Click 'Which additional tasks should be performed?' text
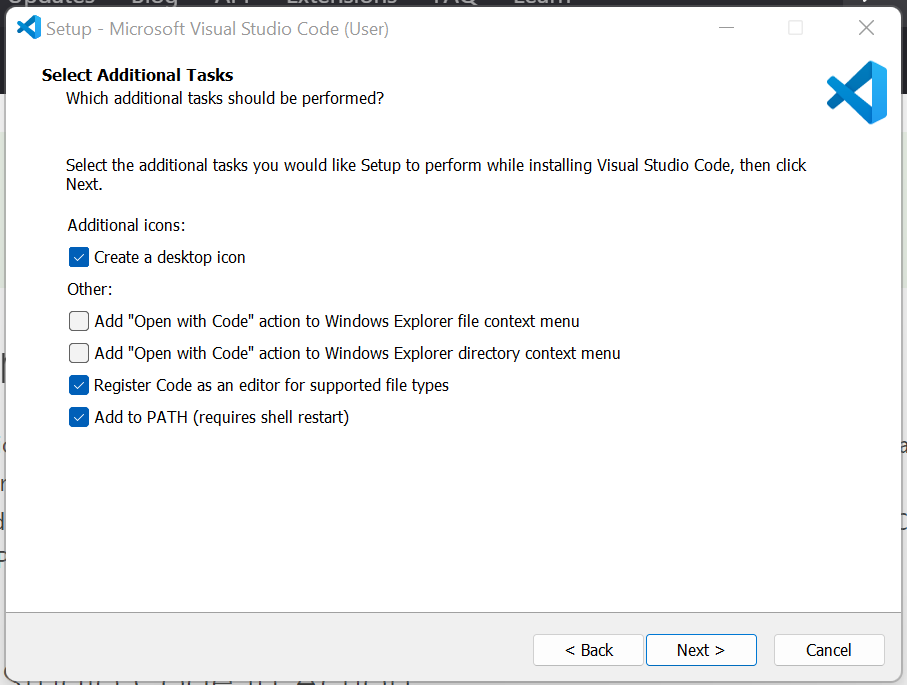Viewport: 907px width, 685px height. click(225, 98)
